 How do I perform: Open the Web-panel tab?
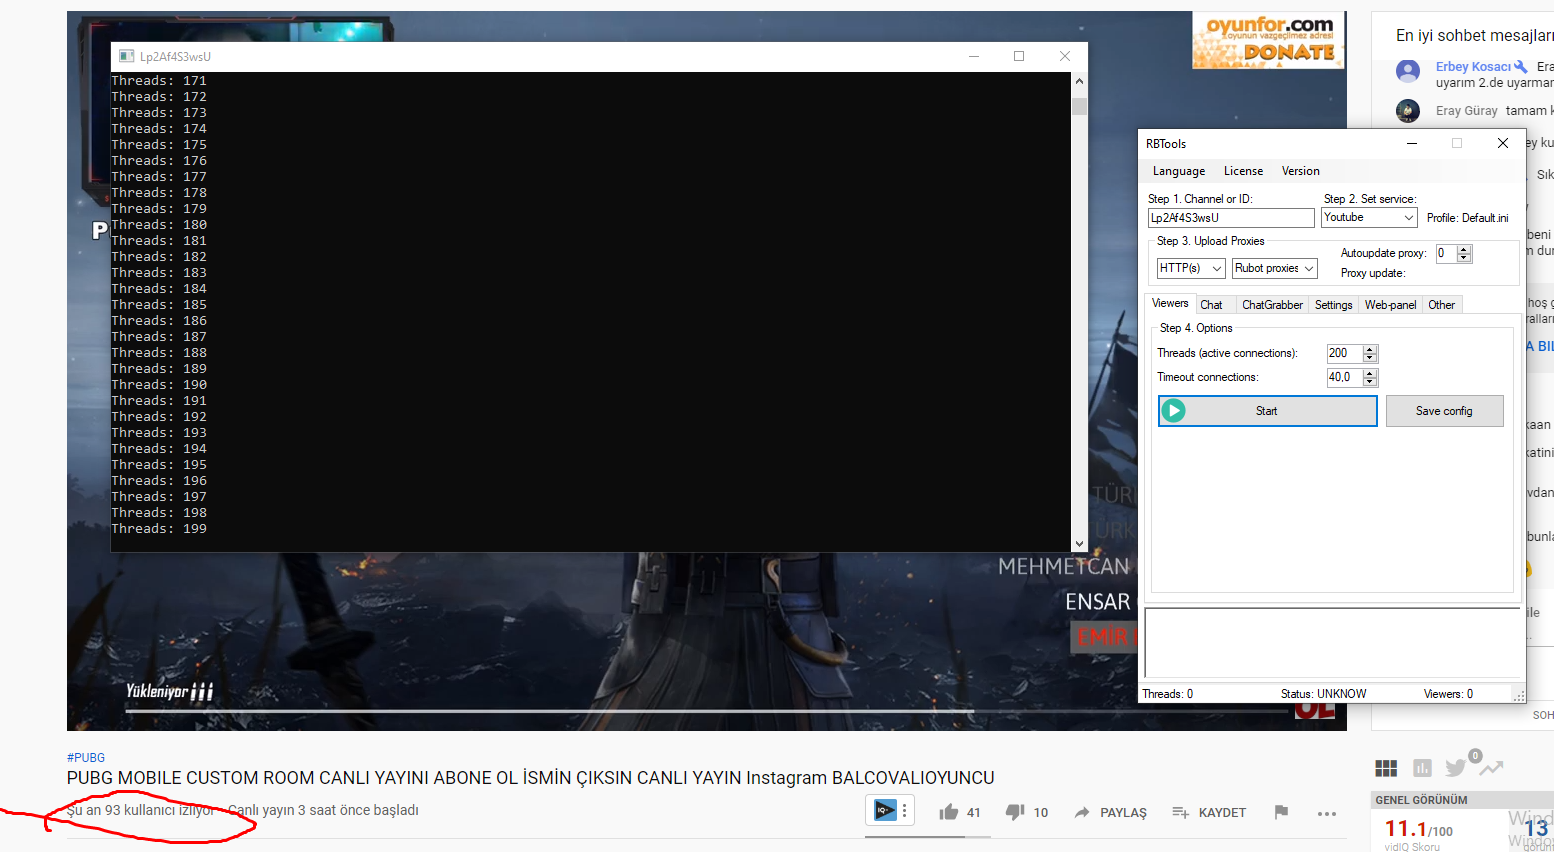[1390, 305]
